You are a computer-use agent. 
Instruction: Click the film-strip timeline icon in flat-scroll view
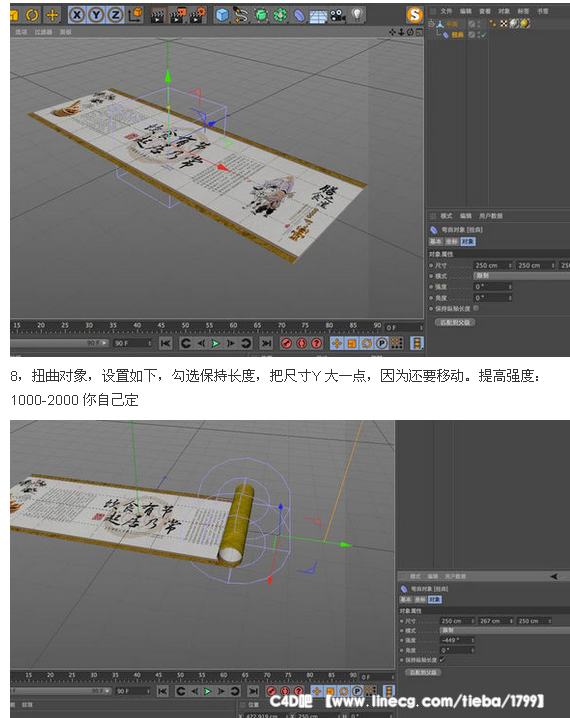click(416, 343)
